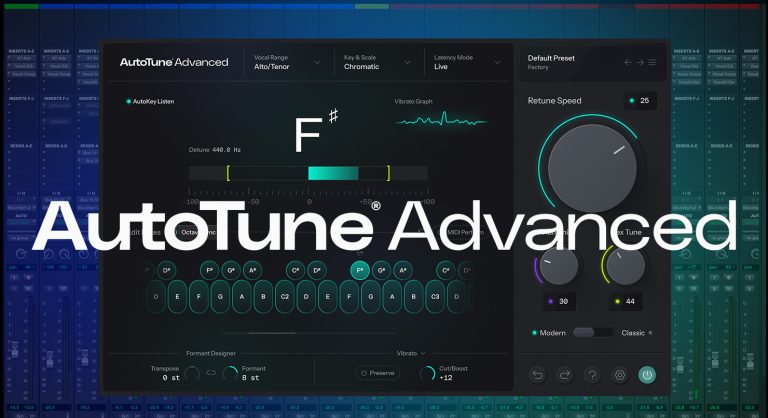Toggle the Modern/Classic mode switch
Viewport: 768px width, 418px height.
point(593,333)
